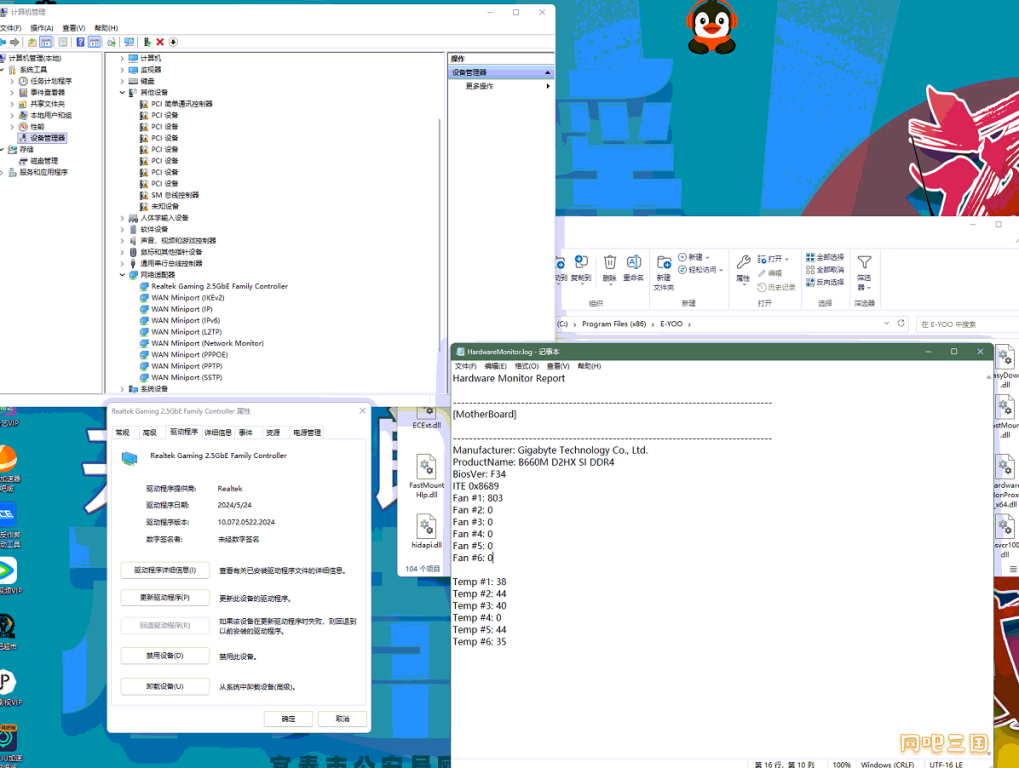
Task: Select the ECExt.dll file icon
Action: (x=426, y=415)
